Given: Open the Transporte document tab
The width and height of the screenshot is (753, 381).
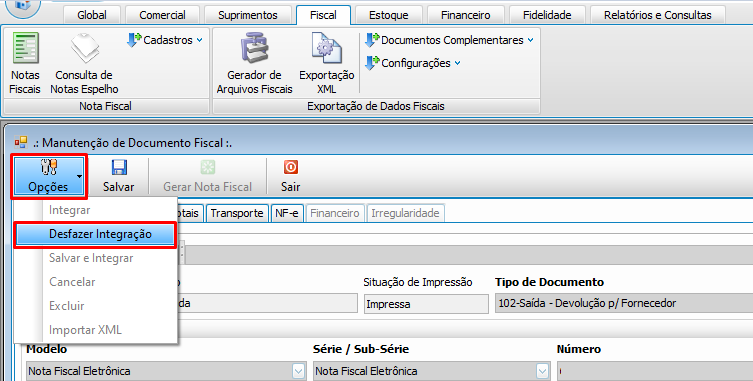Looking at the screenshot, I should pyautogui.click(x=237, y=213).
